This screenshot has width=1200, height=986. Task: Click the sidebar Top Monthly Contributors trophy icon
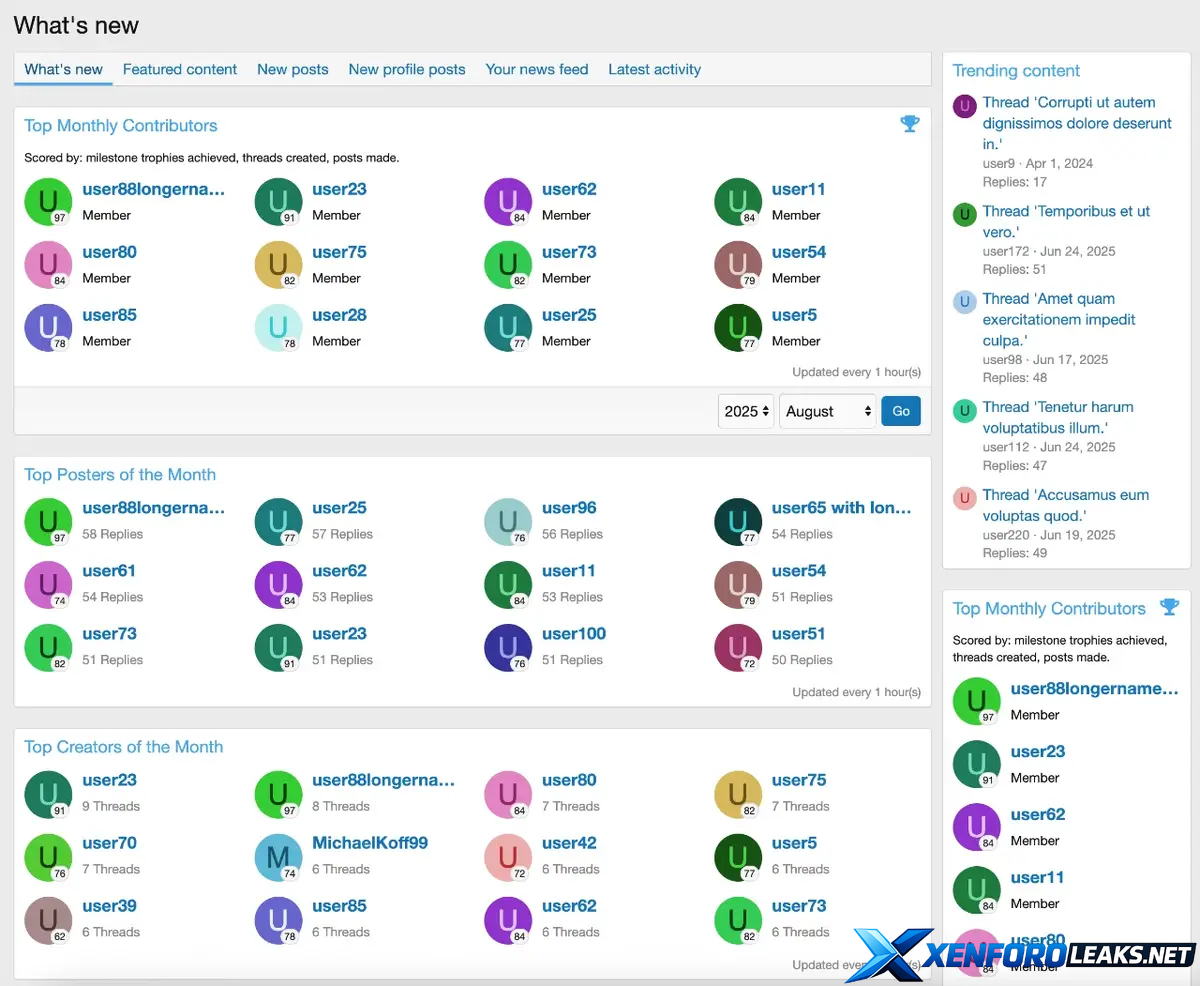tap(1168, 607)
